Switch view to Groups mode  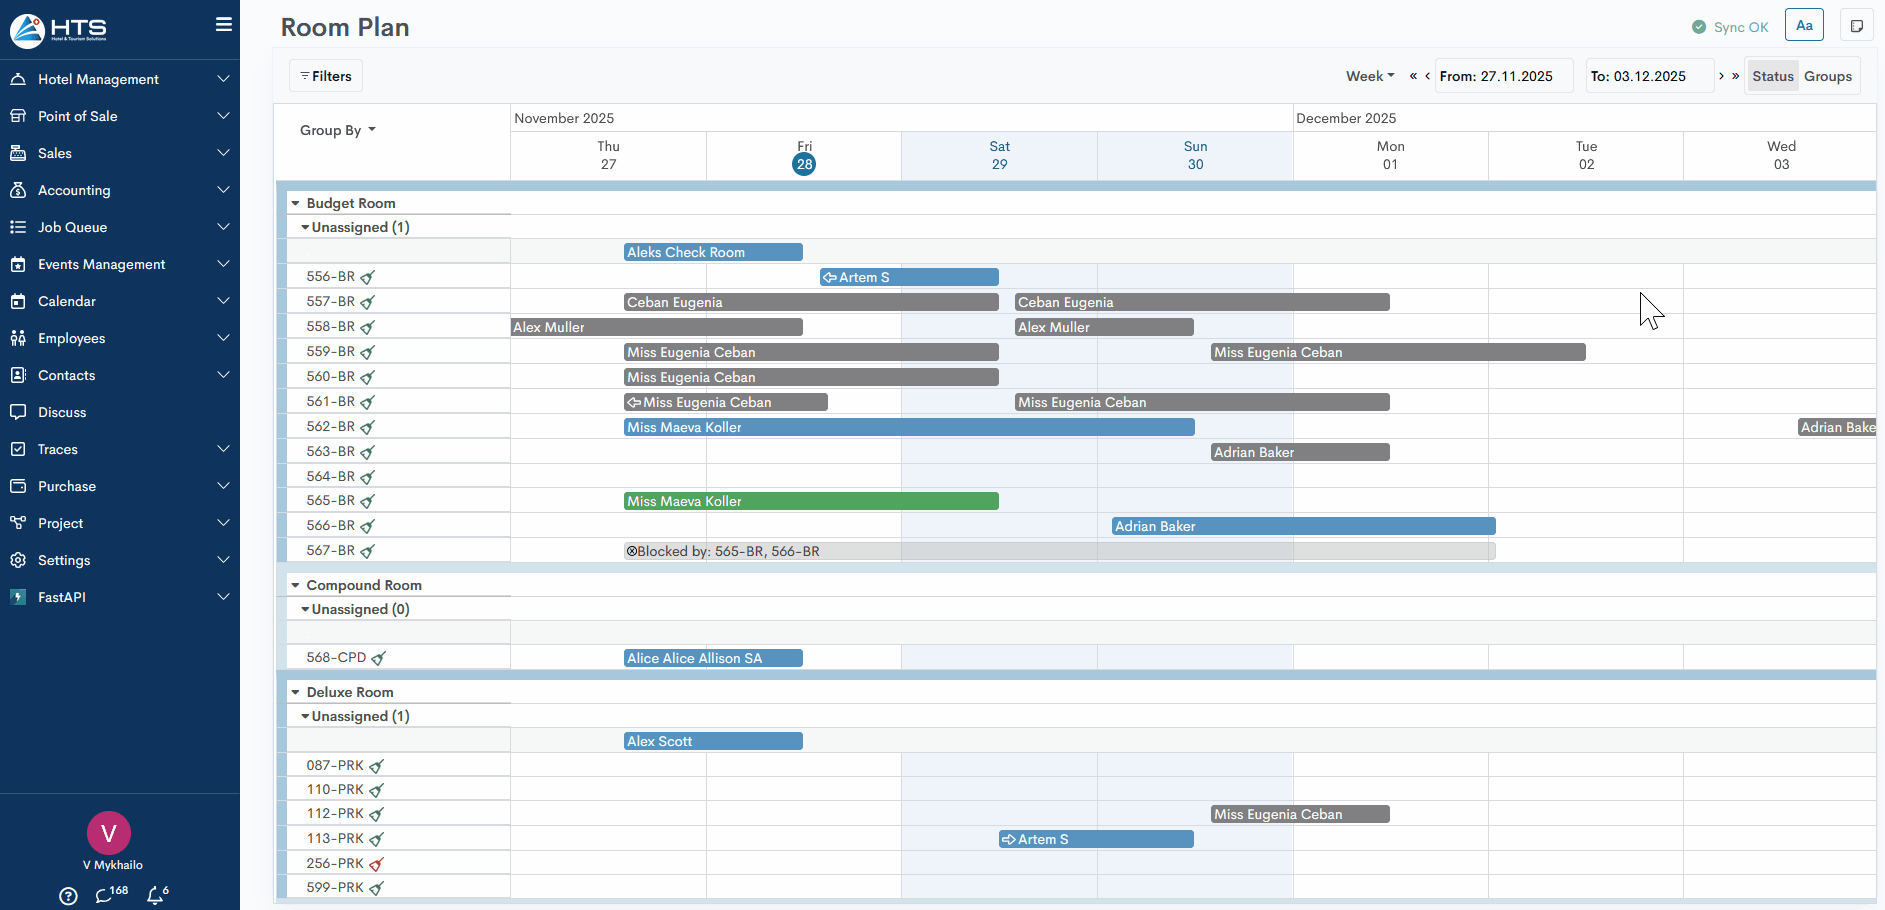(1827, 76)
